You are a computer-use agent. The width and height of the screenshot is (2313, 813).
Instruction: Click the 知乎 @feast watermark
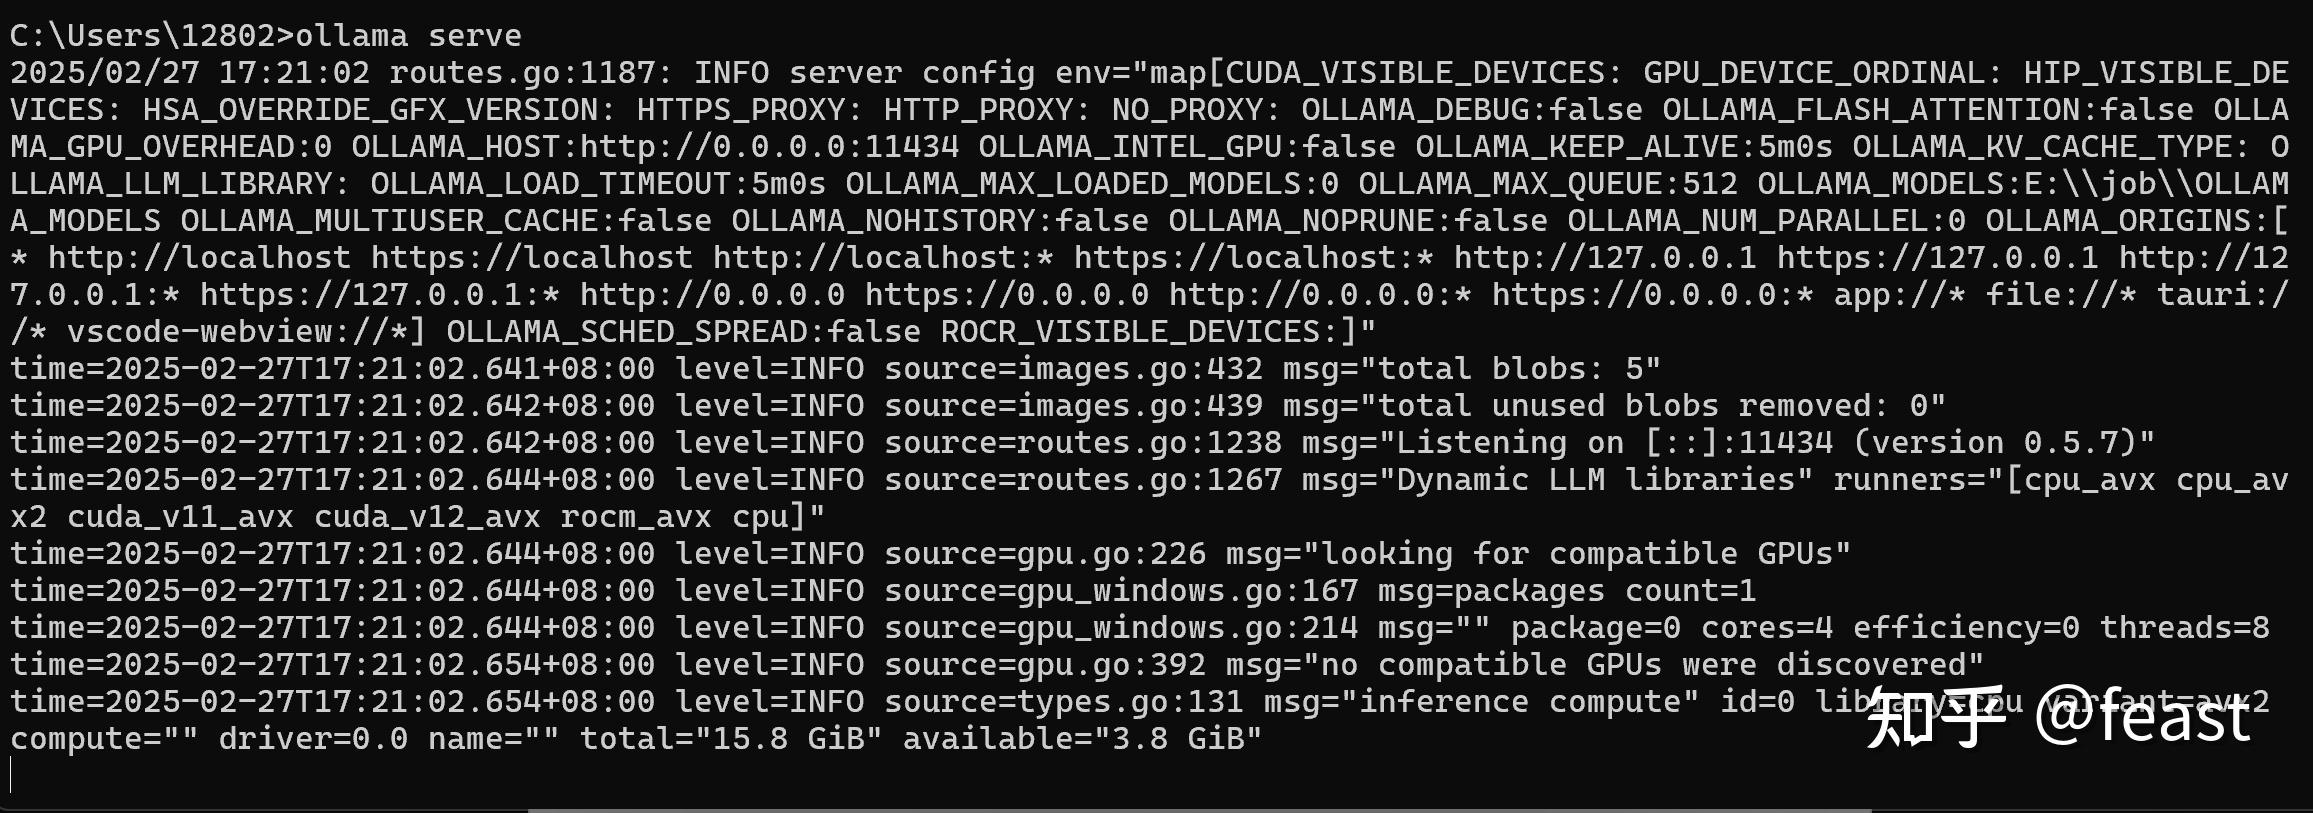pyautogui.click(x=2058, y=718)
